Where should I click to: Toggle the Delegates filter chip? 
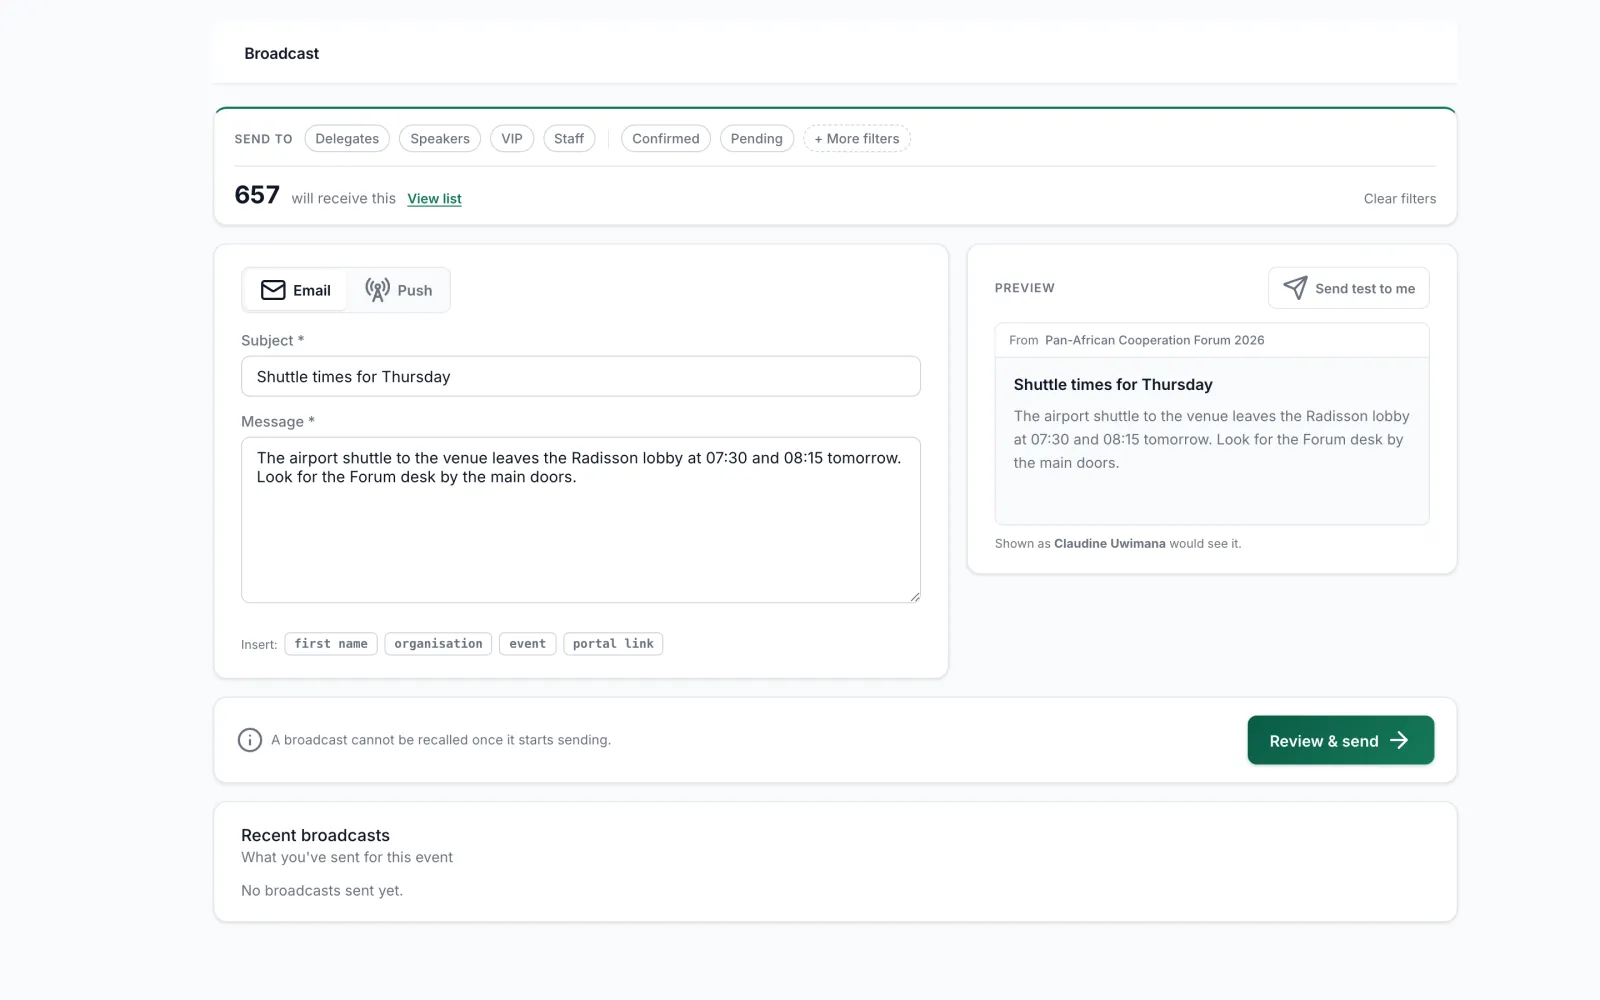pyautogui.click(x=347, y=139)
